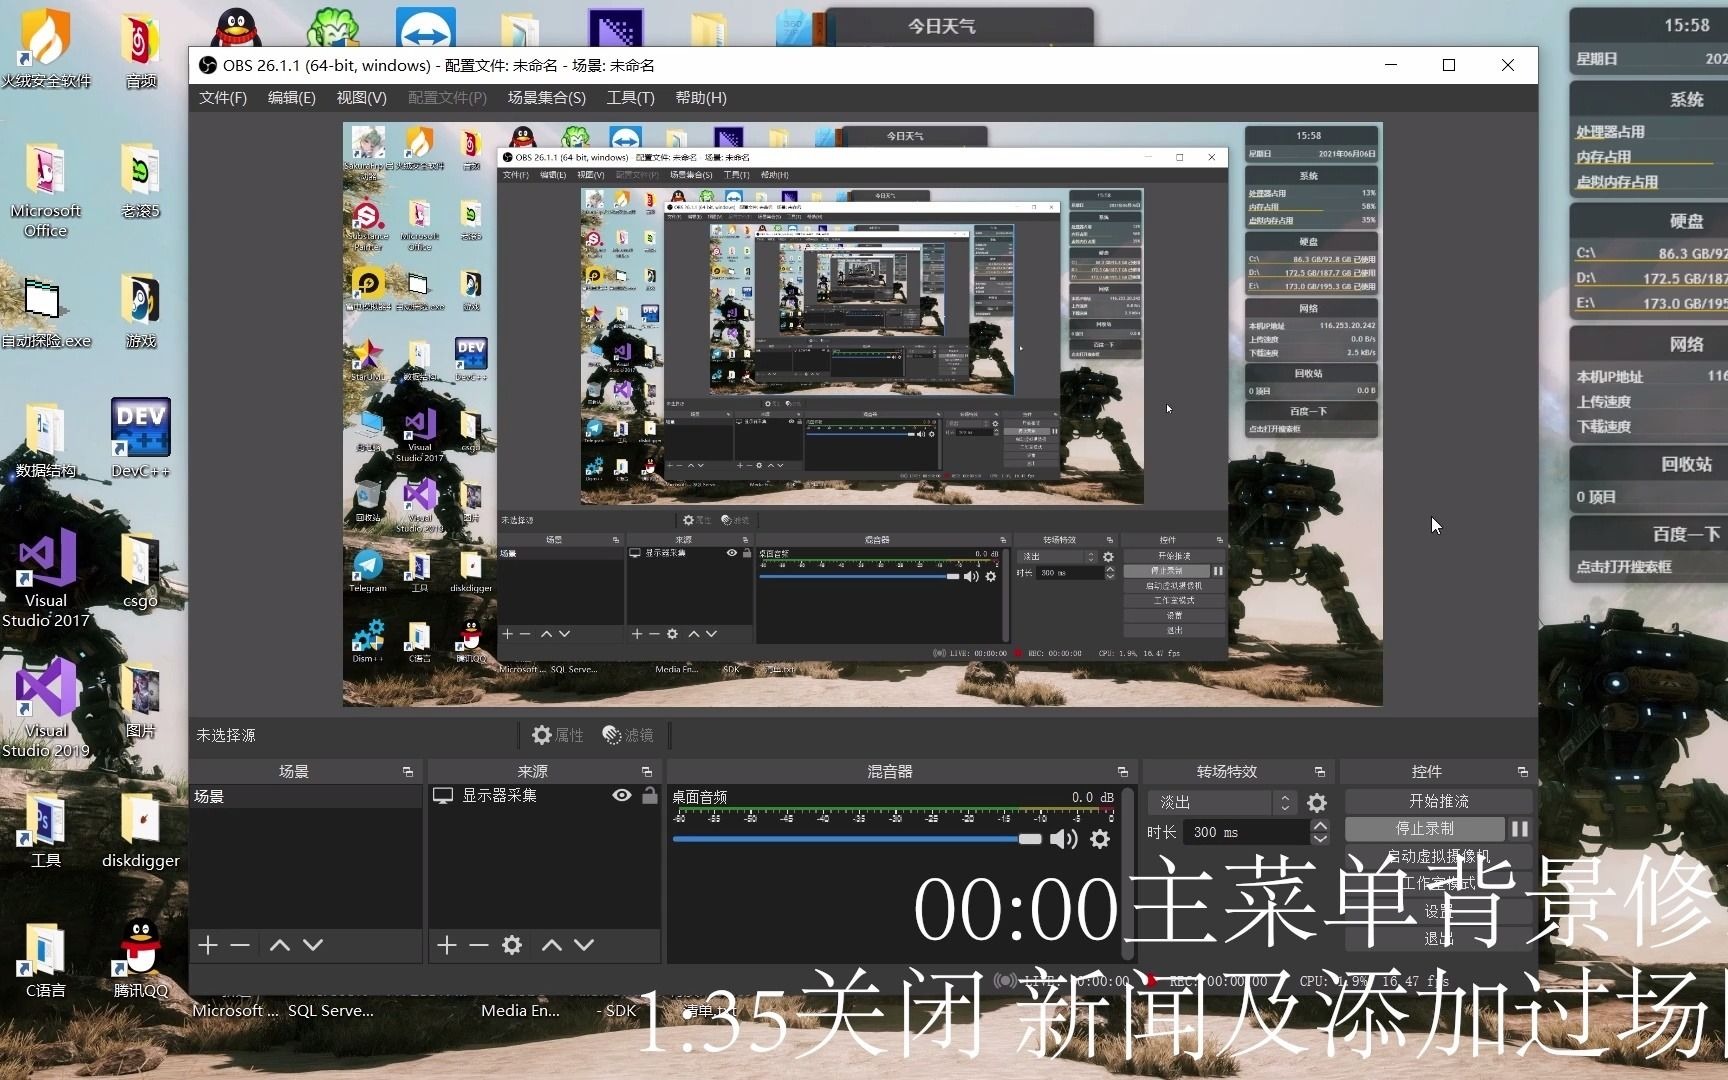The image size is (1728, 1080).
Task: Remove selected scene with minus
Action: 240,945
